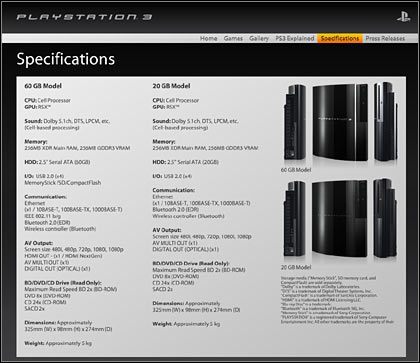Click the Specifications page title
420x363 pixels.
click(x=66, y=59)
